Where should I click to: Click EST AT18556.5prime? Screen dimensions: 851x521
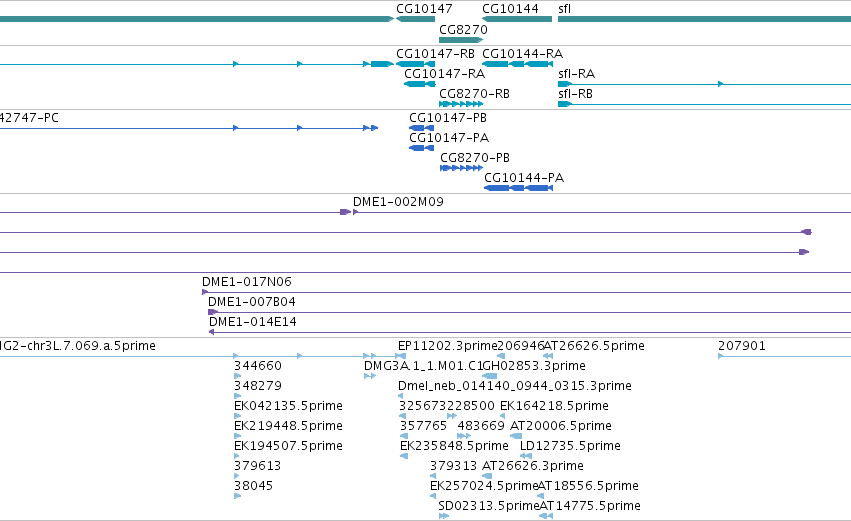pyautogui.click(x=588, y=486)
